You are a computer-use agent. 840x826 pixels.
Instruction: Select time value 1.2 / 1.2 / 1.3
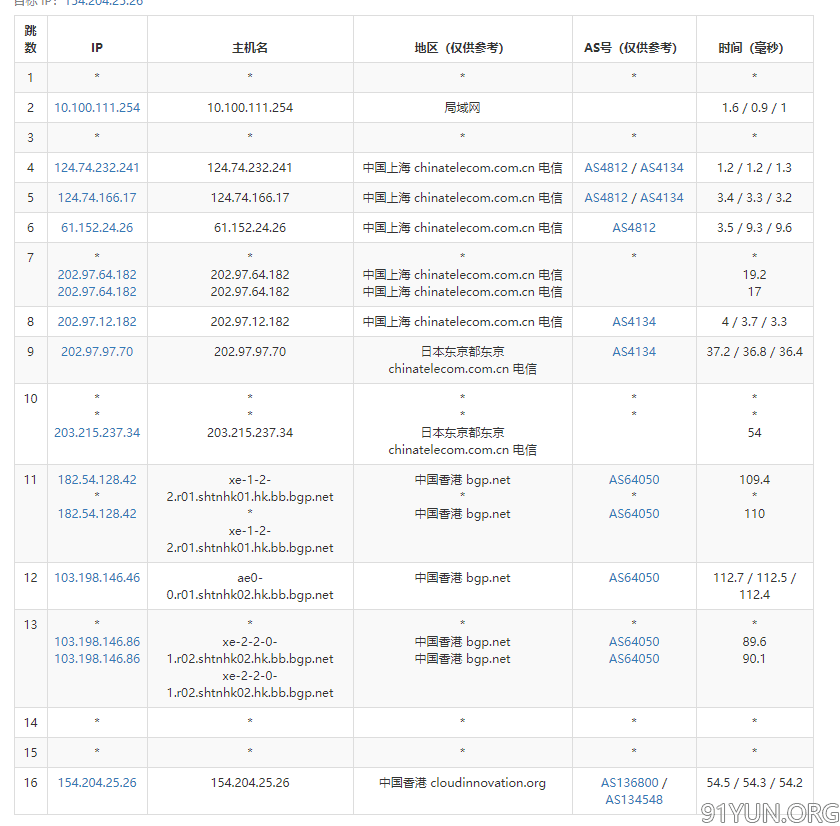[x=754, y=168]
